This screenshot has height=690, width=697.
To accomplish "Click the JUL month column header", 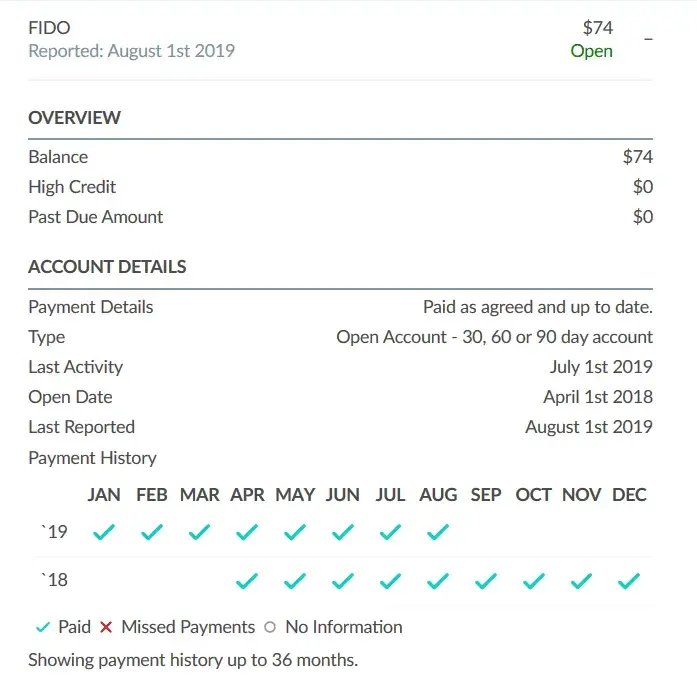I will coord(390,495).
